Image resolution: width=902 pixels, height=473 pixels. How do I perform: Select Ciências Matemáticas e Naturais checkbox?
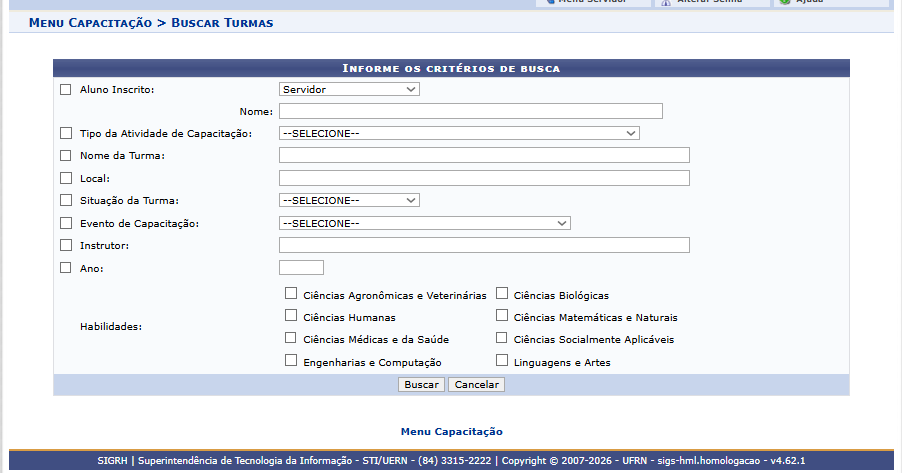pyautogui.click(x=502, y=315)
